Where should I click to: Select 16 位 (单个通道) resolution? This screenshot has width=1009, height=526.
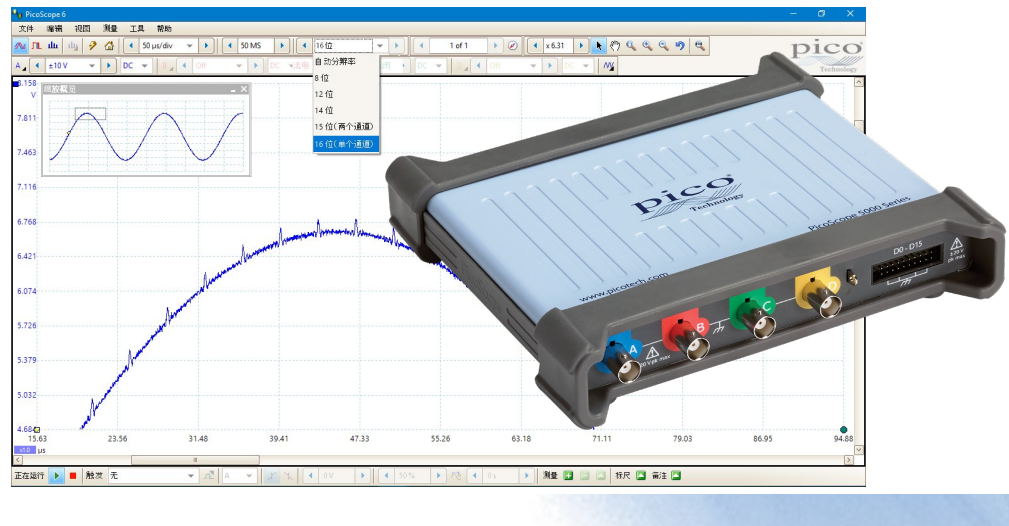[x=346, y=144]
